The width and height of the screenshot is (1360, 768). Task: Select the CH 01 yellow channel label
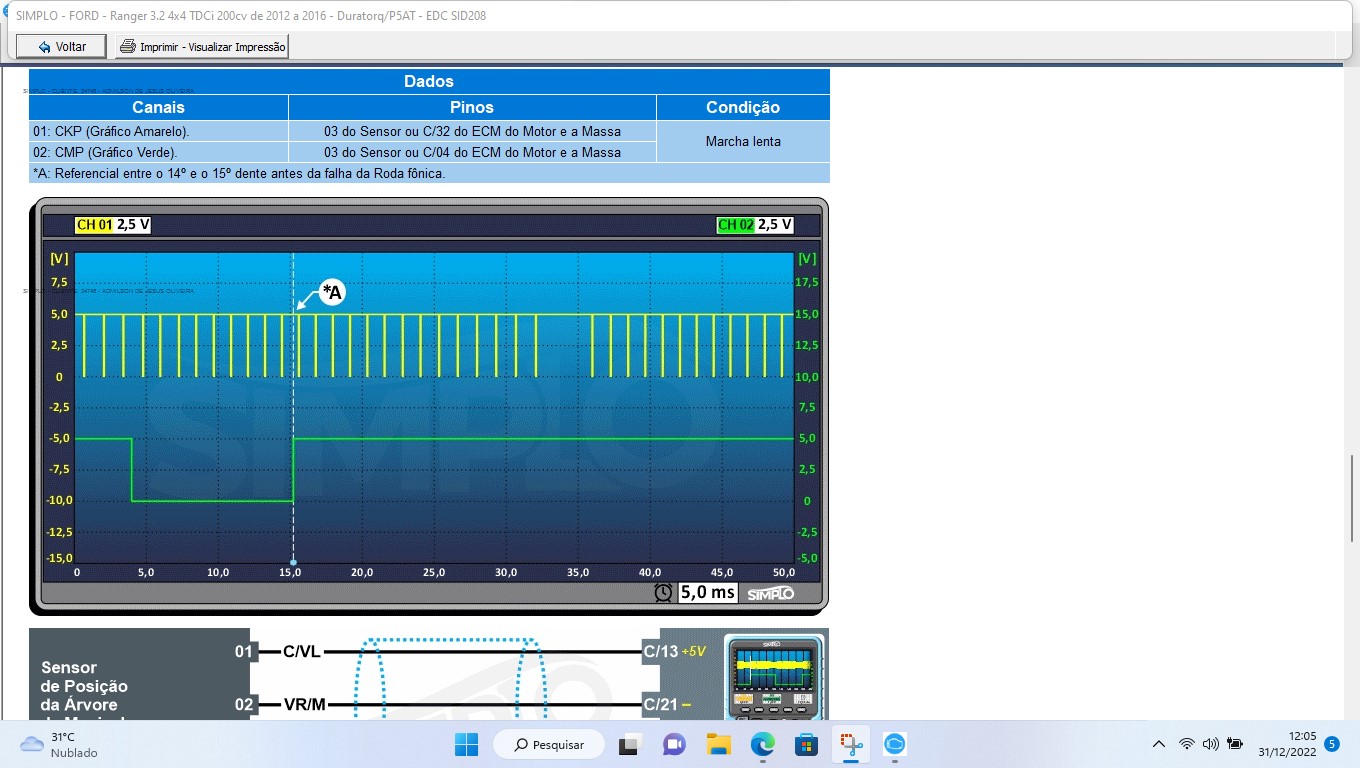[x=94, y=225]
